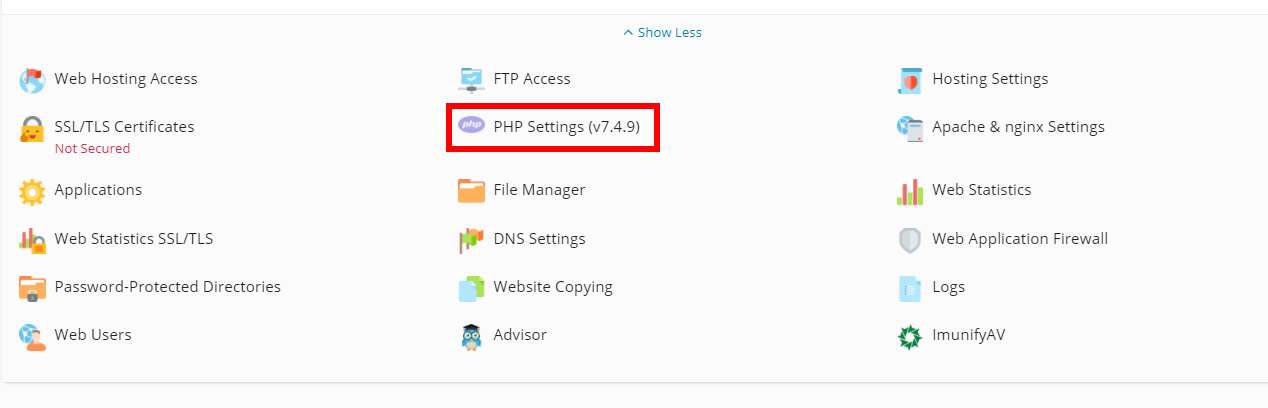Open the Hosting Settings shield icon

point(910,80)
